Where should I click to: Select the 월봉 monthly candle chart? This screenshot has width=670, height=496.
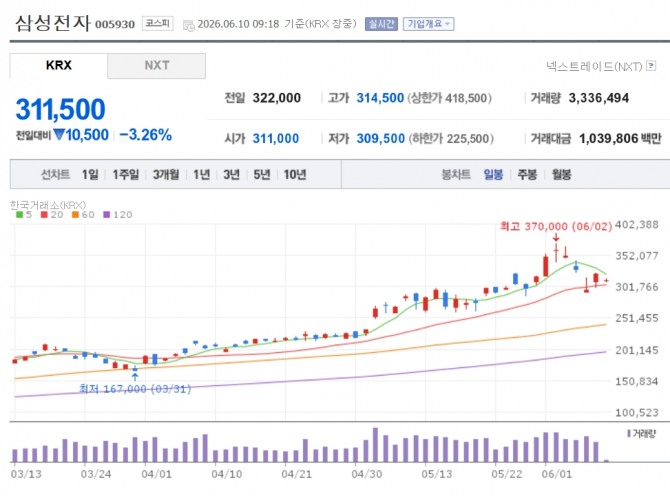coord(561,174)
